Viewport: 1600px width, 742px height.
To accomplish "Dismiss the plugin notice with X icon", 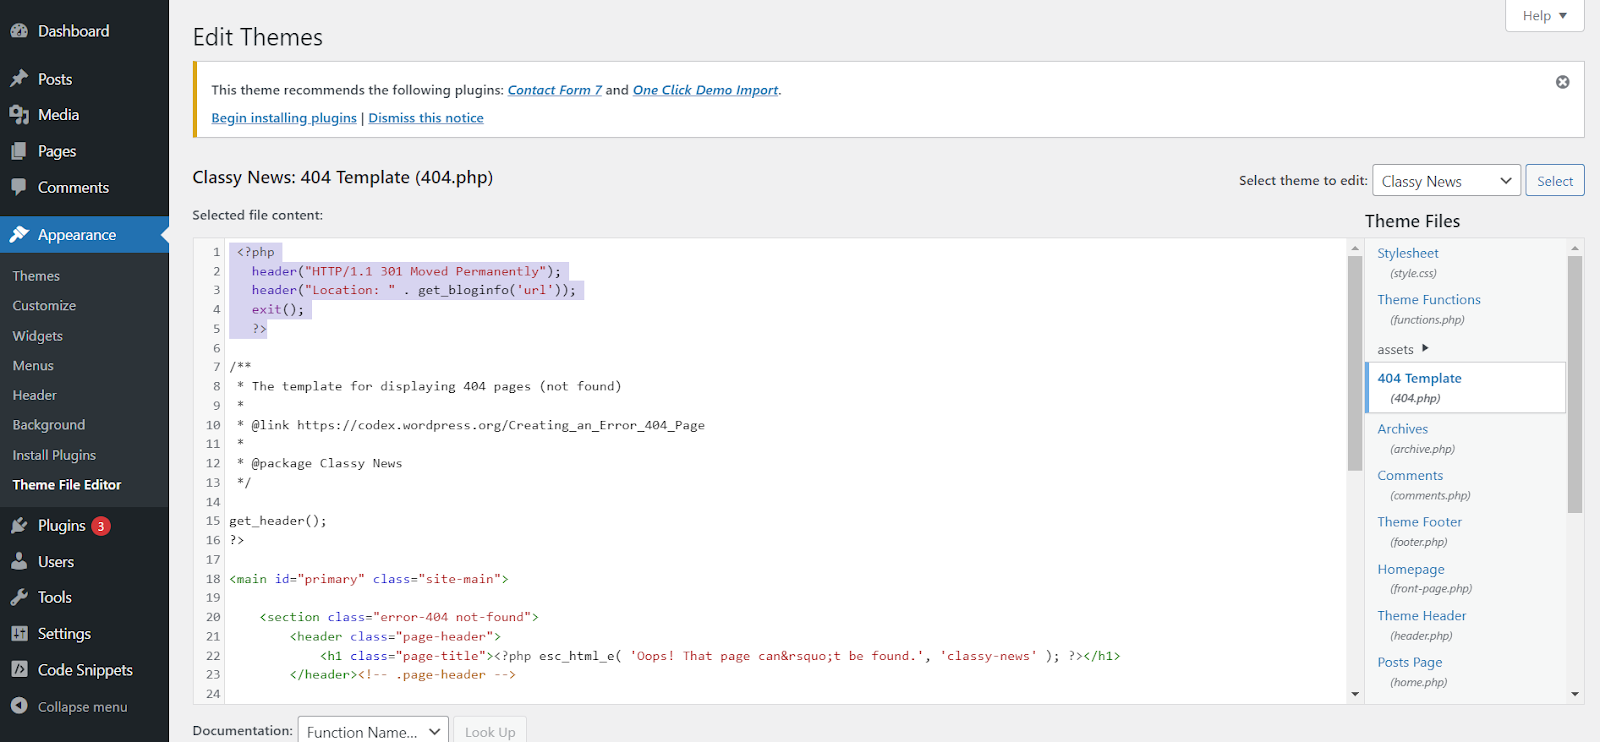I will (x=1562, y=82).
